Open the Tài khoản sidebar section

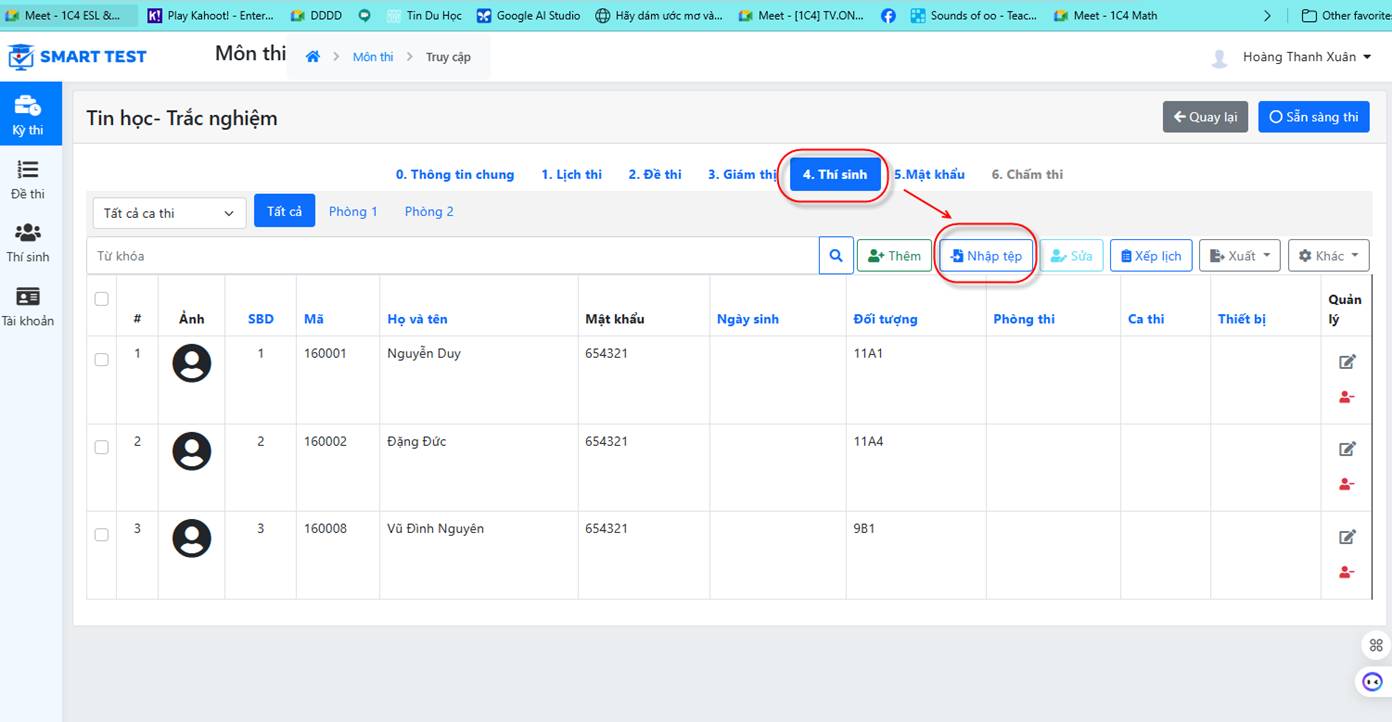[28, 307]
